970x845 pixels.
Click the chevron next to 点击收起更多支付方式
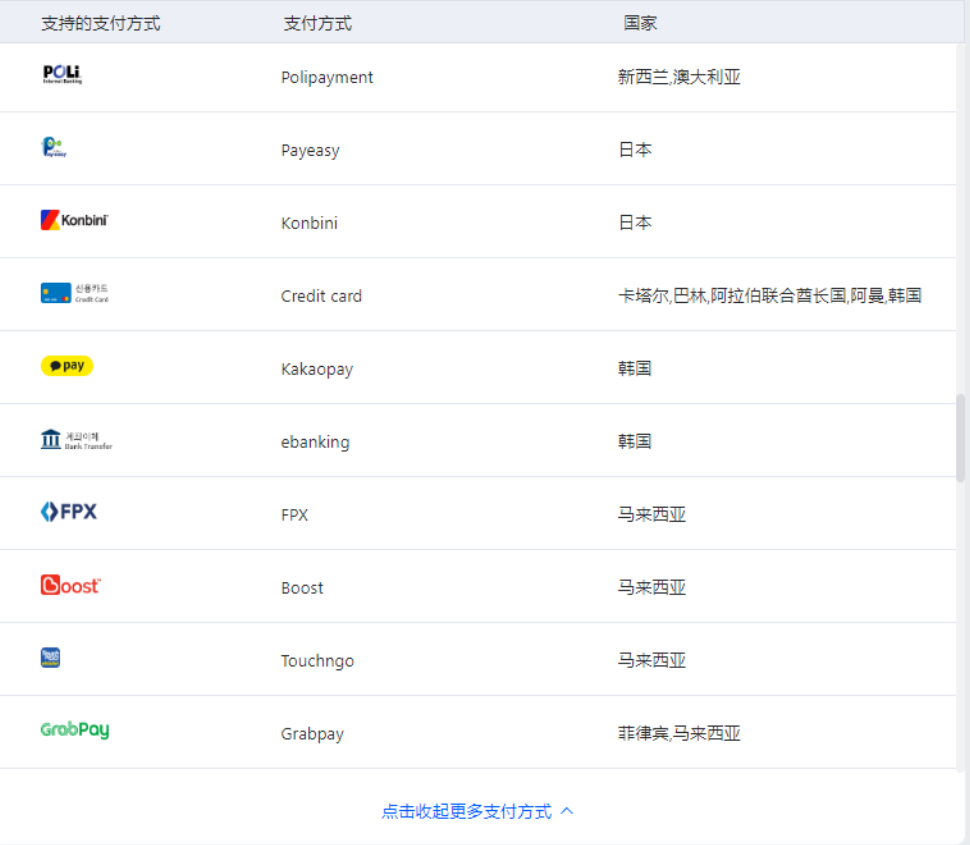click(x=567, y=811)
